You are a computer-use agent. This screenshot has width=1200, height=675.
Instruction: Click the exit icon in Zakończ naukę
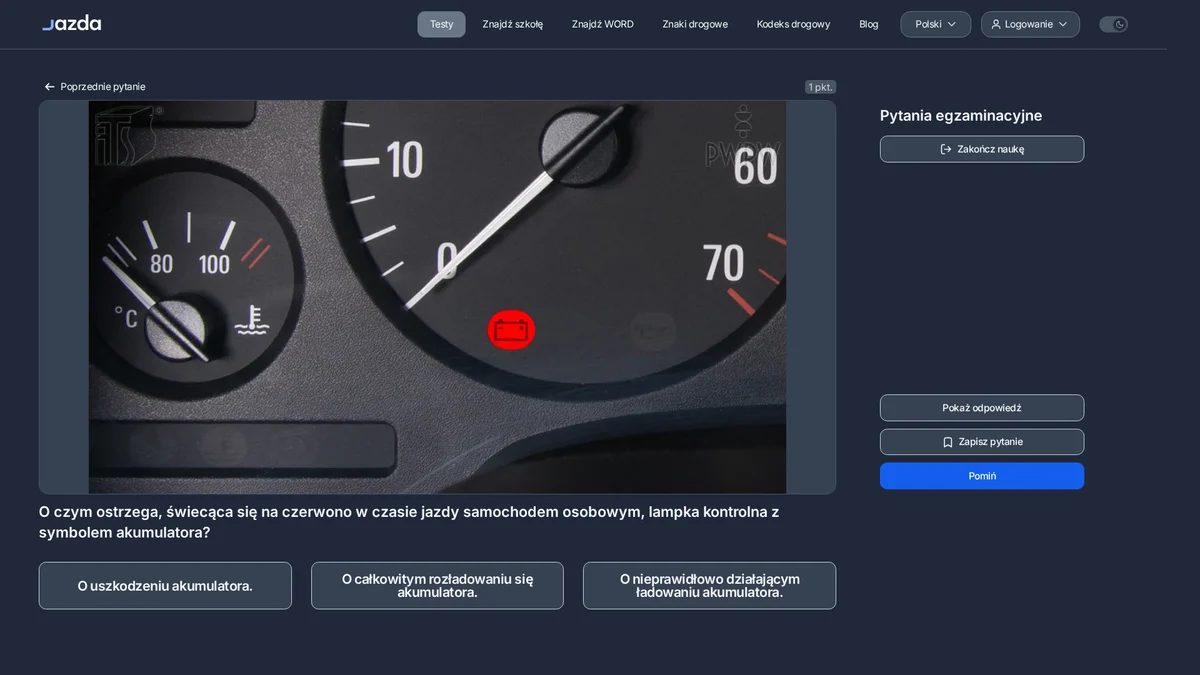coord(946,149)
